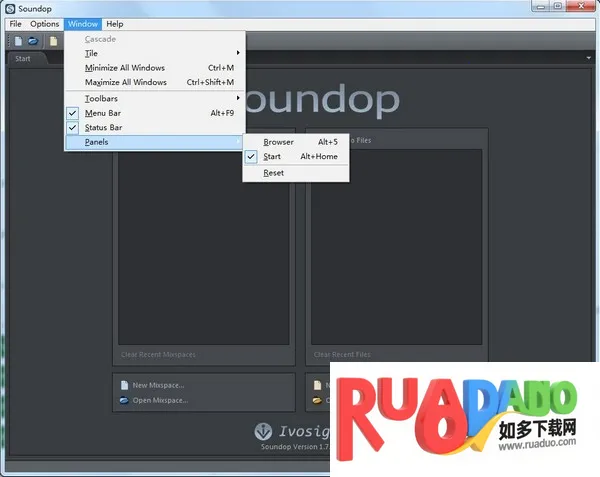
Task: Click the Soundop app icon in title bar
Action: pos(9,9)
